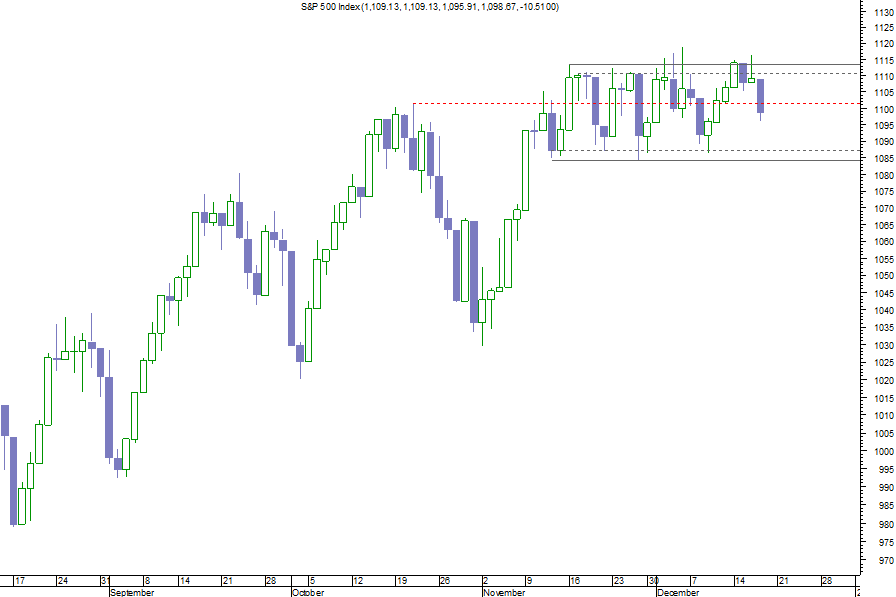Select the November month label
The image size is (896, 597).
click(504, 592)
